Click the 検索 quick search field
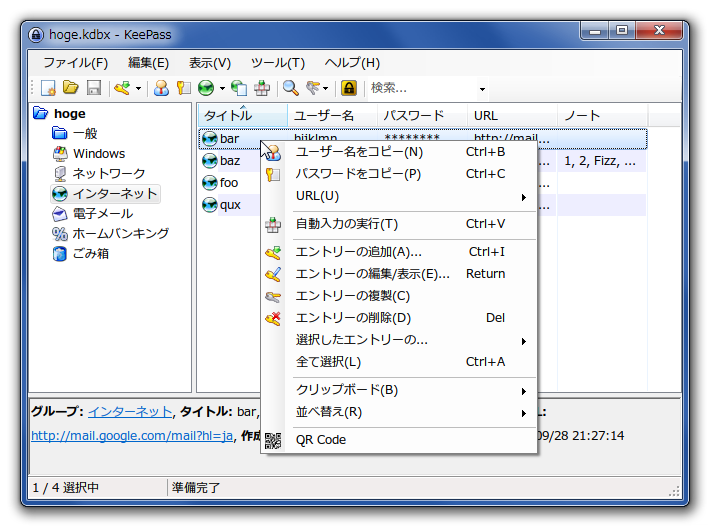This screenshot has height=527, width=710. coord(422,88)
